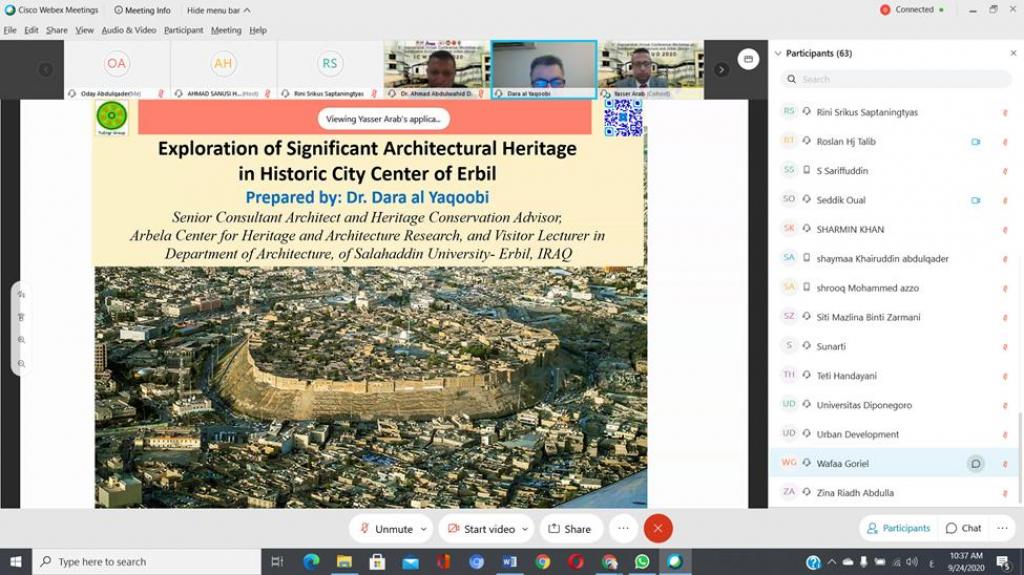Open more options ellipsis next to Share
Image resolution: width=1024 pixels, height=575 pixels.
coord(623,528)
